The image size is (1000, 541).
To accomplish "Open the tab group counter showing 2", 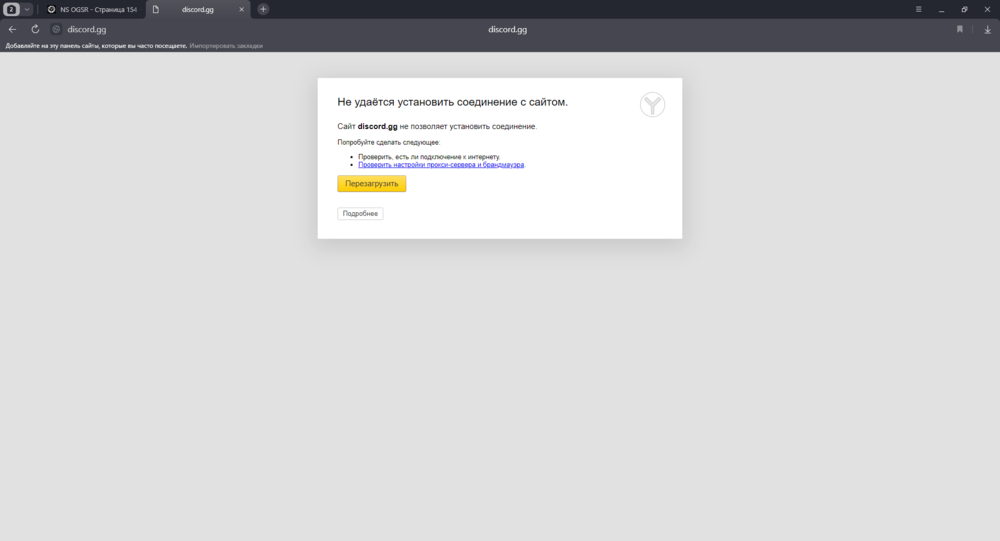I will [11, 10].
